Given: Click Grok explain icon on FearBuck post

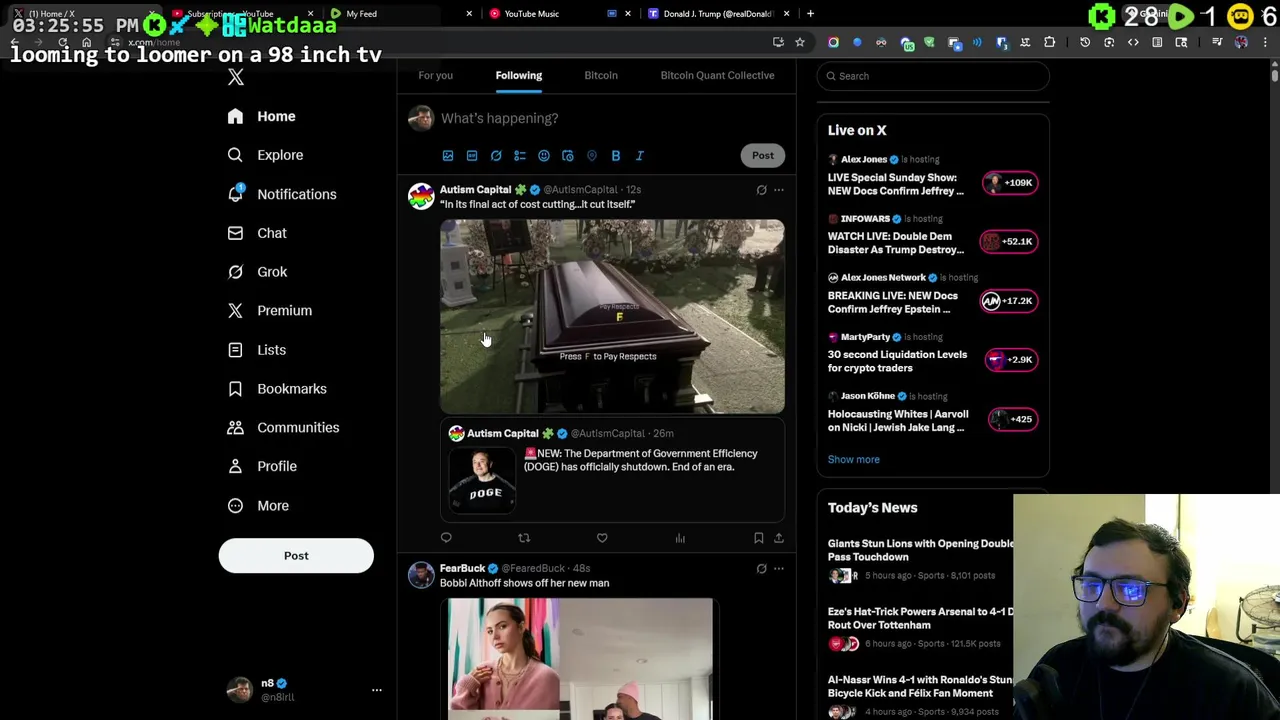Looking at the screenshot, I should pyautogui.click(x=761, y=569).
